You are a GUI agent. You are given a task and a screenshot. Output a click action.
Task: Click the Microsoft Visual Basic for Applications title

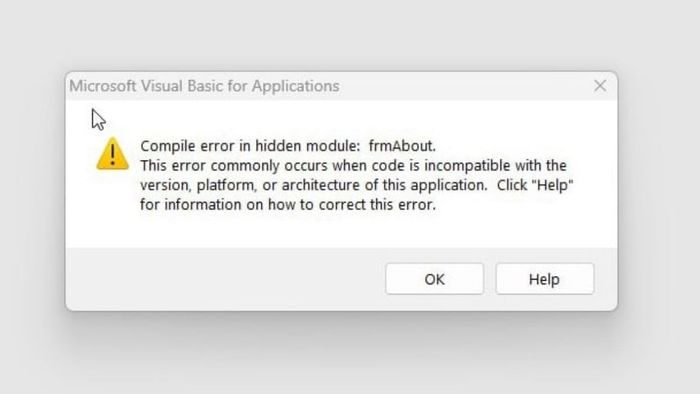(x=204, y=86)
